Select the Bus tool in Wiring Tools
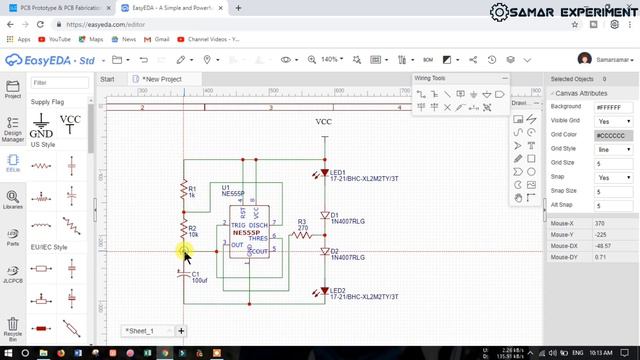The width and height of the screenshot is (640, 360). pos(434,94)
